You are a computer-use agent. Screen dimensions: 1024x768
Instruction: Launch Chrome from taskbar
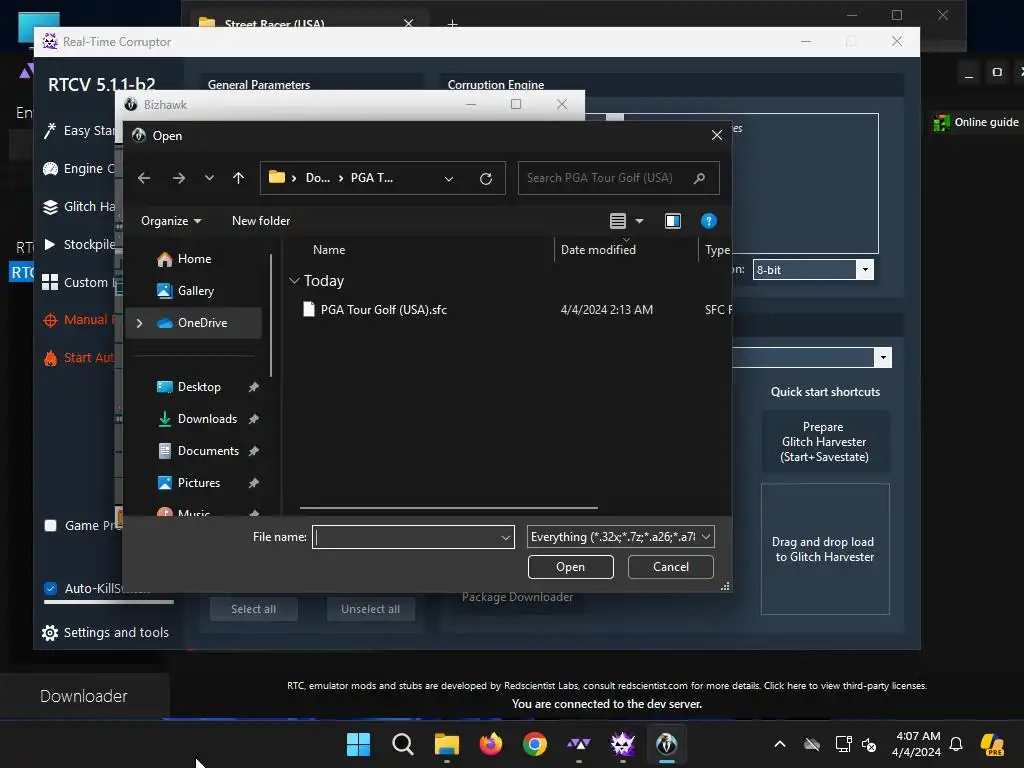(x=535, y=744)
